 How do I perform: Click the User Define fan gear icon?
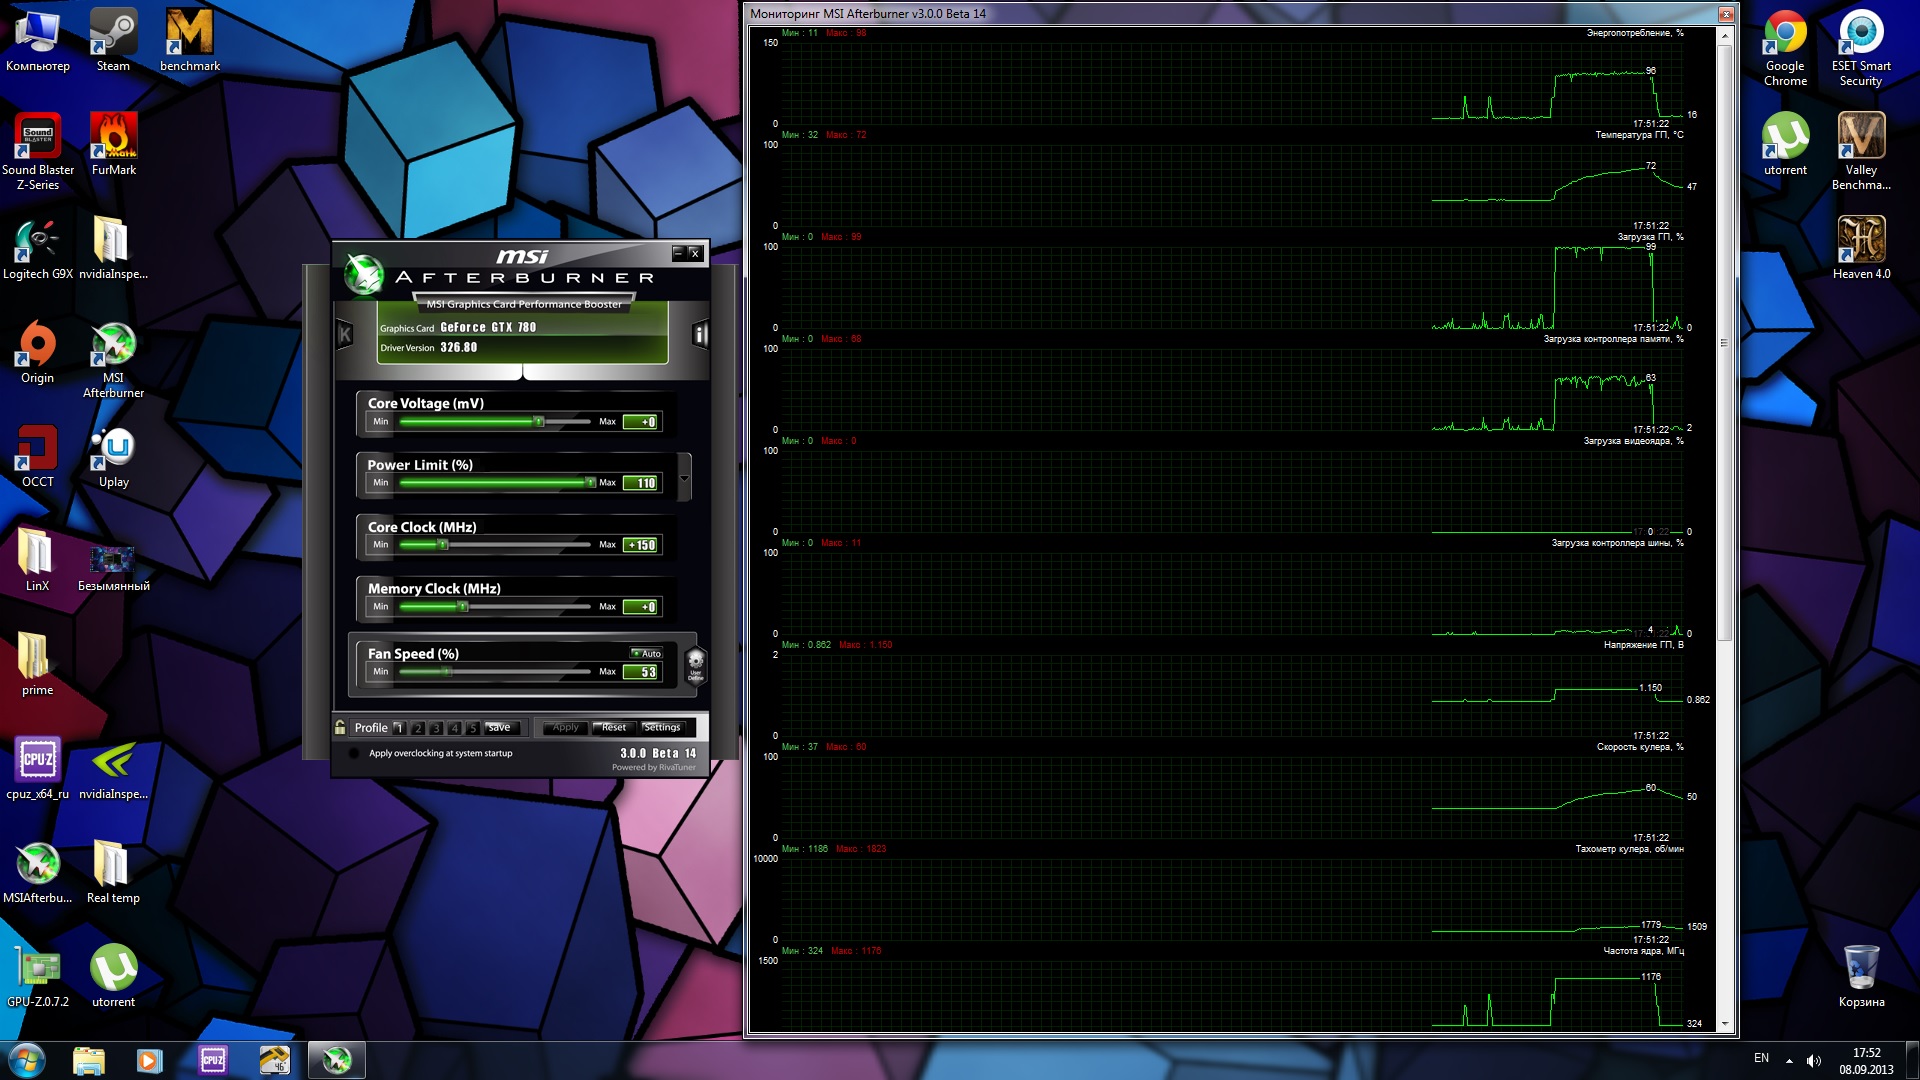(696, 663)
